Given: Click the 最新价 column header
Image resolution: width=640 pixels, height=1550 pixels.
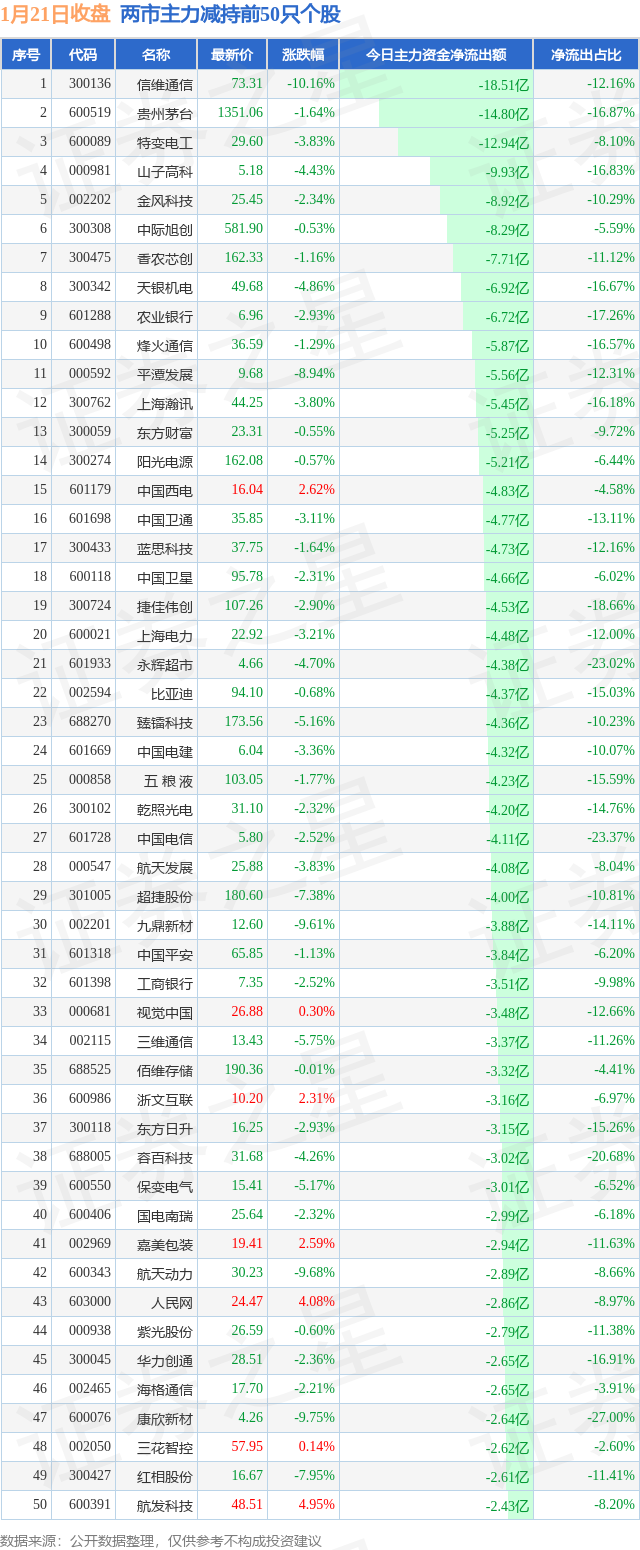Looking at the screenshot, I should click(233, 54).
